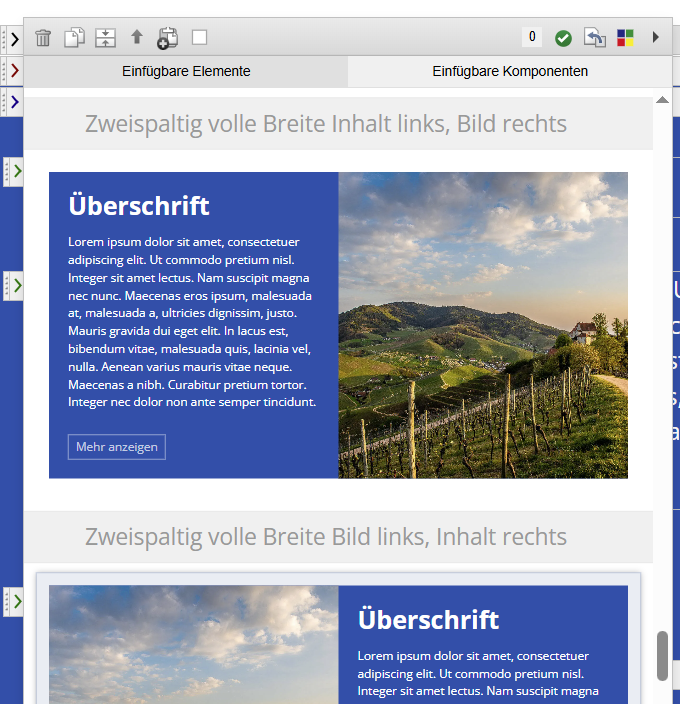Expand the dark blue chevron handle
The height and width of the screenshot is (704, 680).
click(14, 102)
